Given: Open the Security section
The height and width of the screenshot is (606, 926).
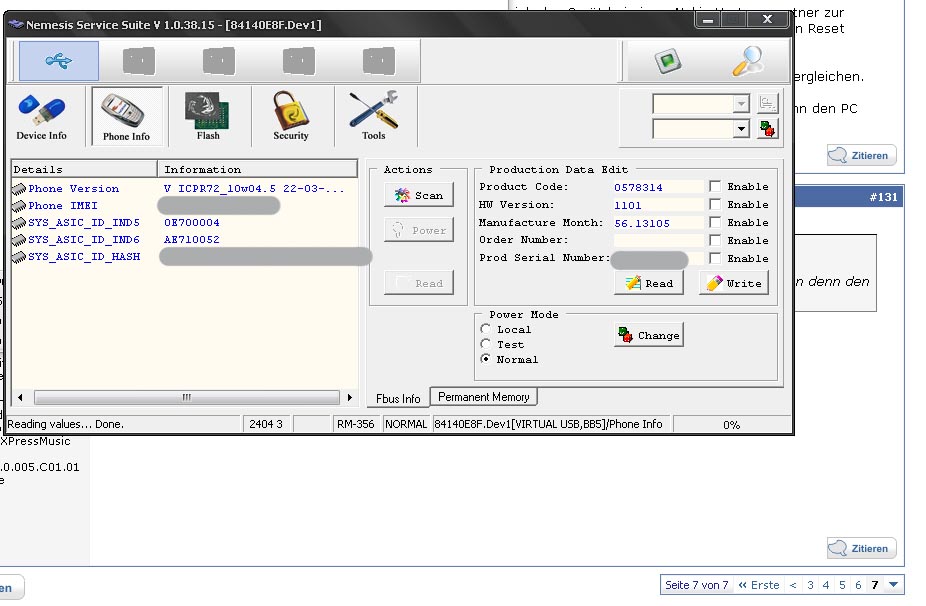Looking at the screenshot, I should (x=291, y=117).
